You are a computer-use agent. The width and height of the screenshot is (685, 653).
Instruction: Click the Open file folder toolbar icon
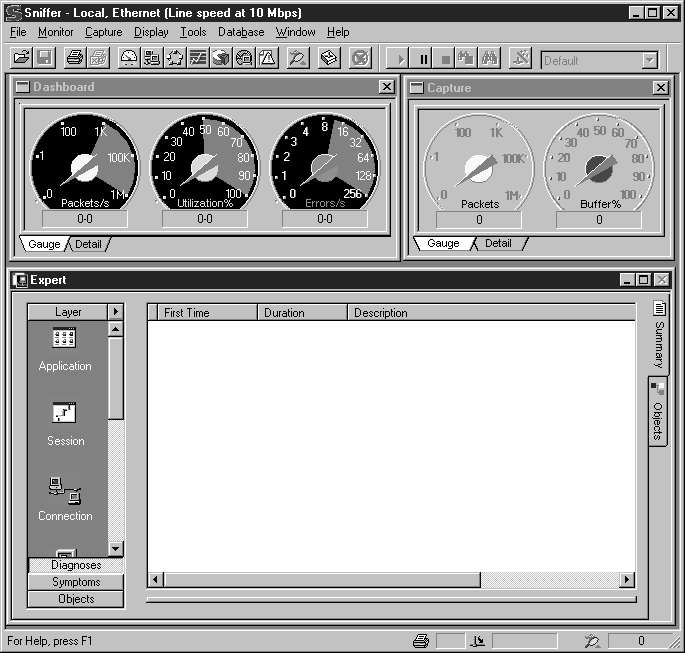(21, 58)
